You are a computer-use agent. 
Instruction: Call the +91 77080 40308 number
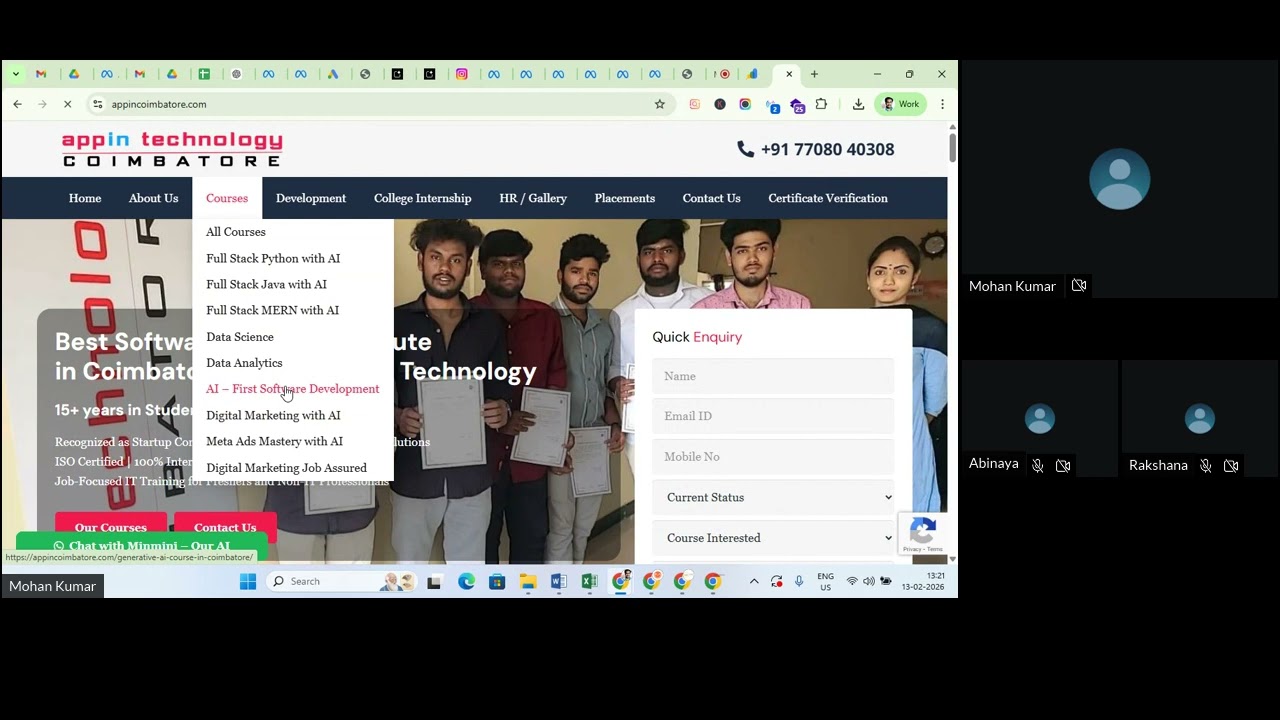pos(816,149)
